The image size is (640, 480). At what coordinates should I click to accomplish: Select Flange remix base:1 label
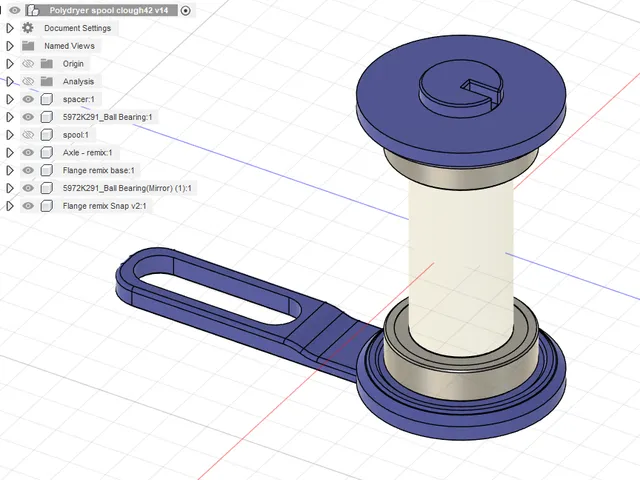click(x=98, y=171)
